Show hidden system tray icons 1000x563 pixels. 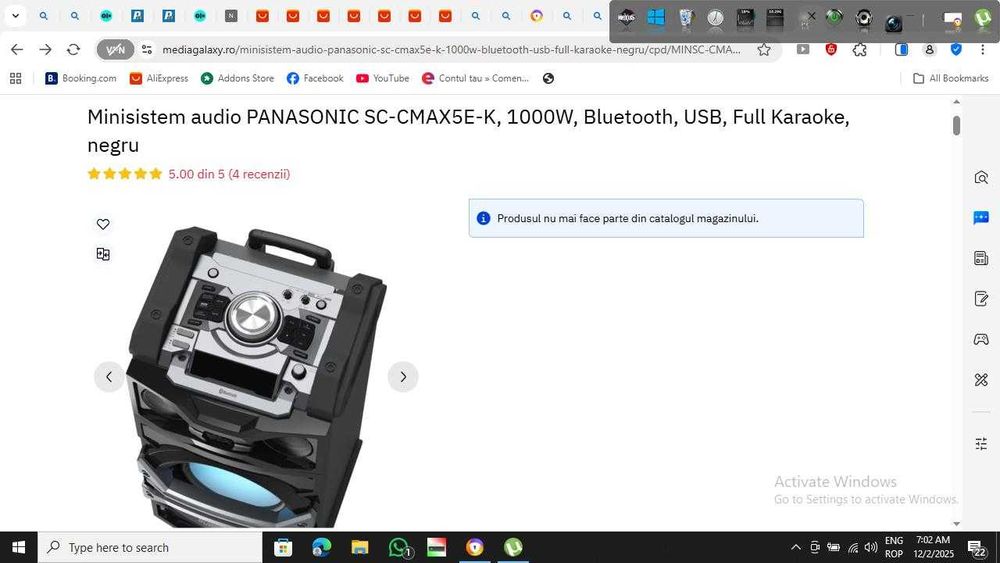coord(796,547)
